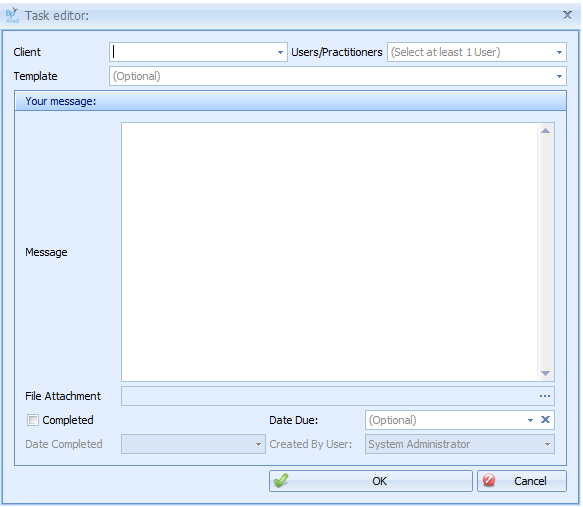Image resolution: width=583 pixels, height=507 pixels.
Task: Cancel the task editor
Action: pos(522,481)
